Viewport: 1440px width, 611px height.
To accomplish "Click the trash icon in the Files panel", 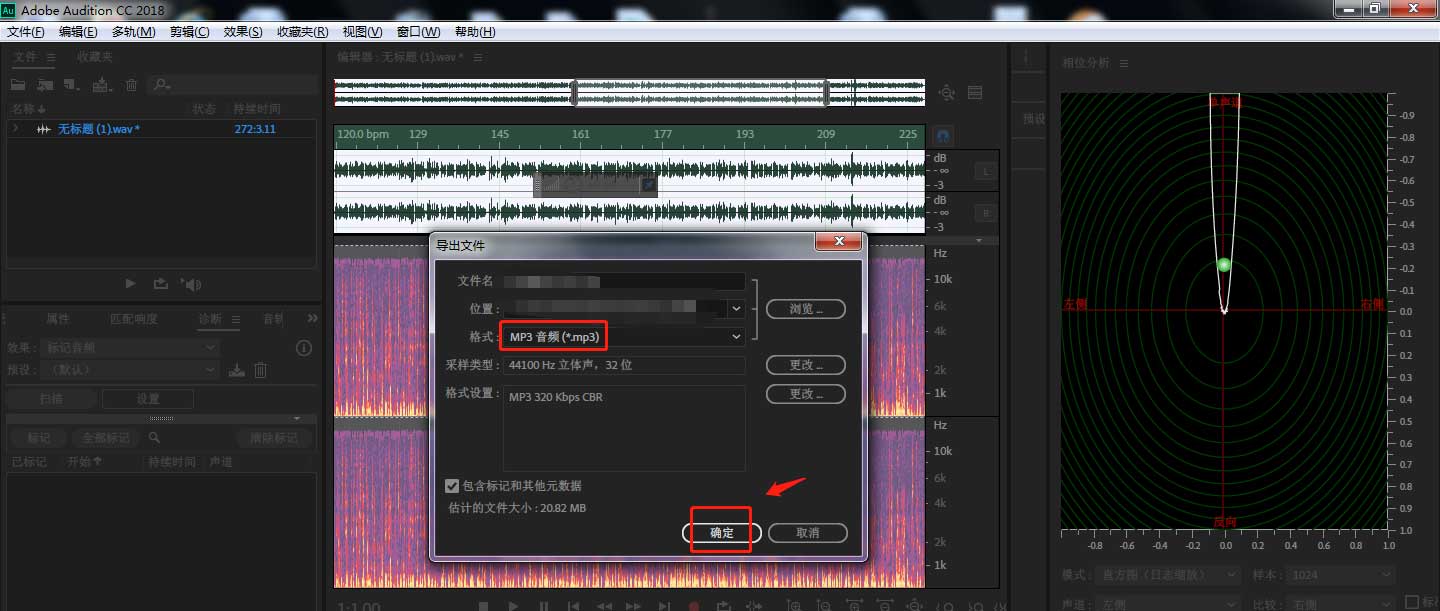I will click(x=131, y=84).
